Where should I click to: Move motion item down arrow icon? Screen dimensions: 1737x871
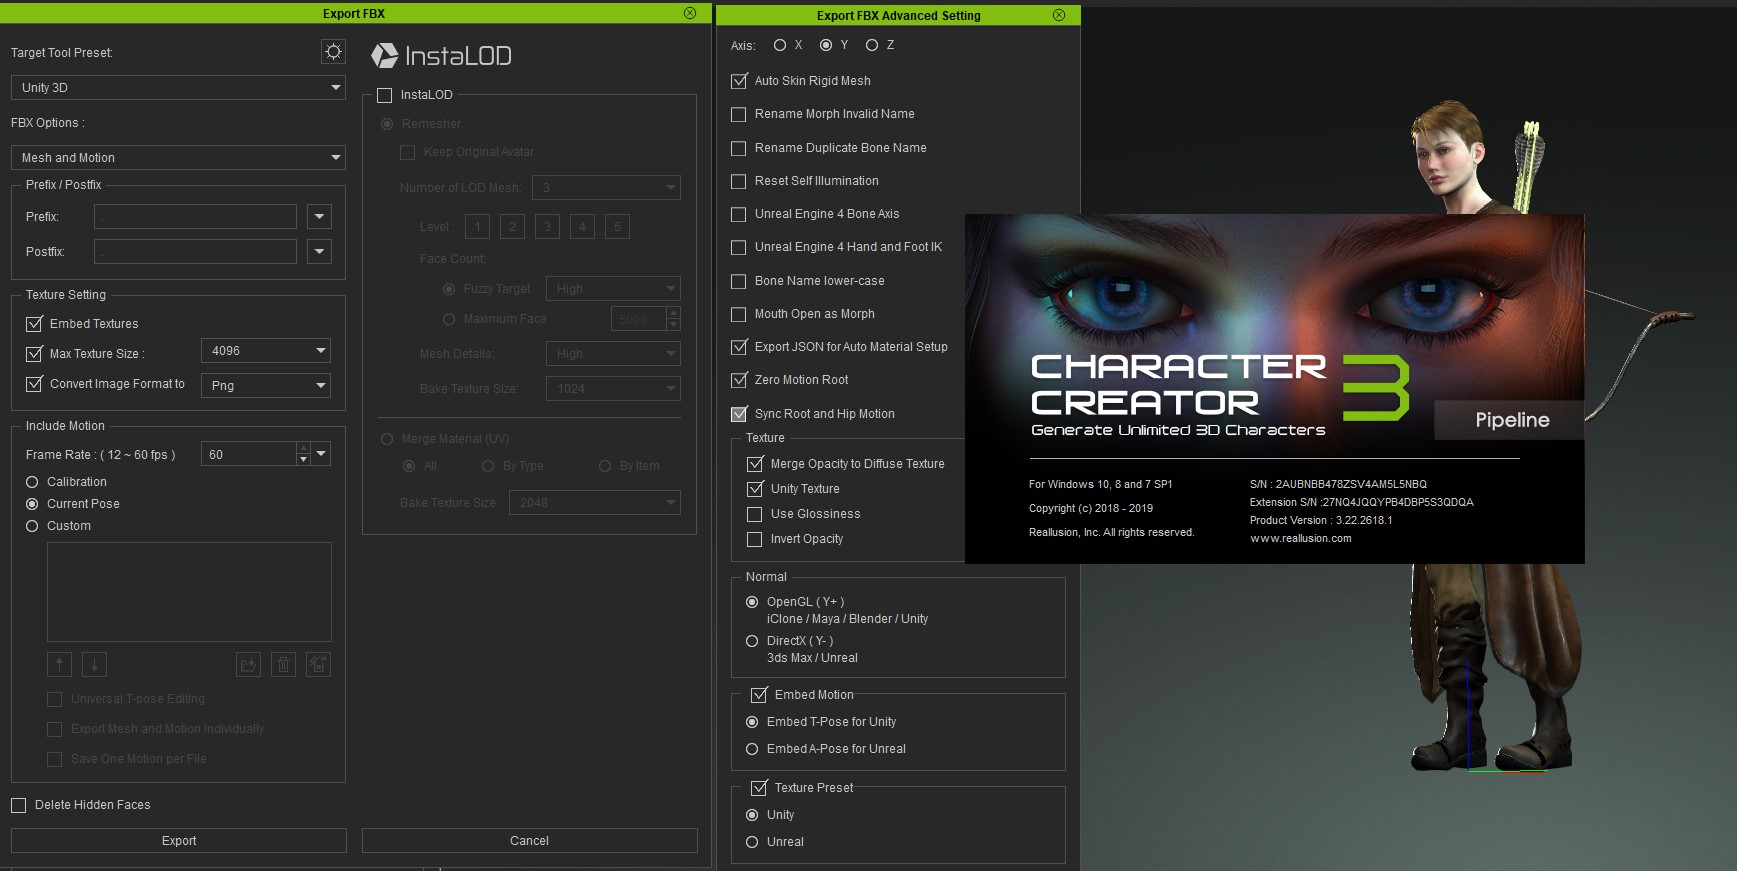[95, 664]
